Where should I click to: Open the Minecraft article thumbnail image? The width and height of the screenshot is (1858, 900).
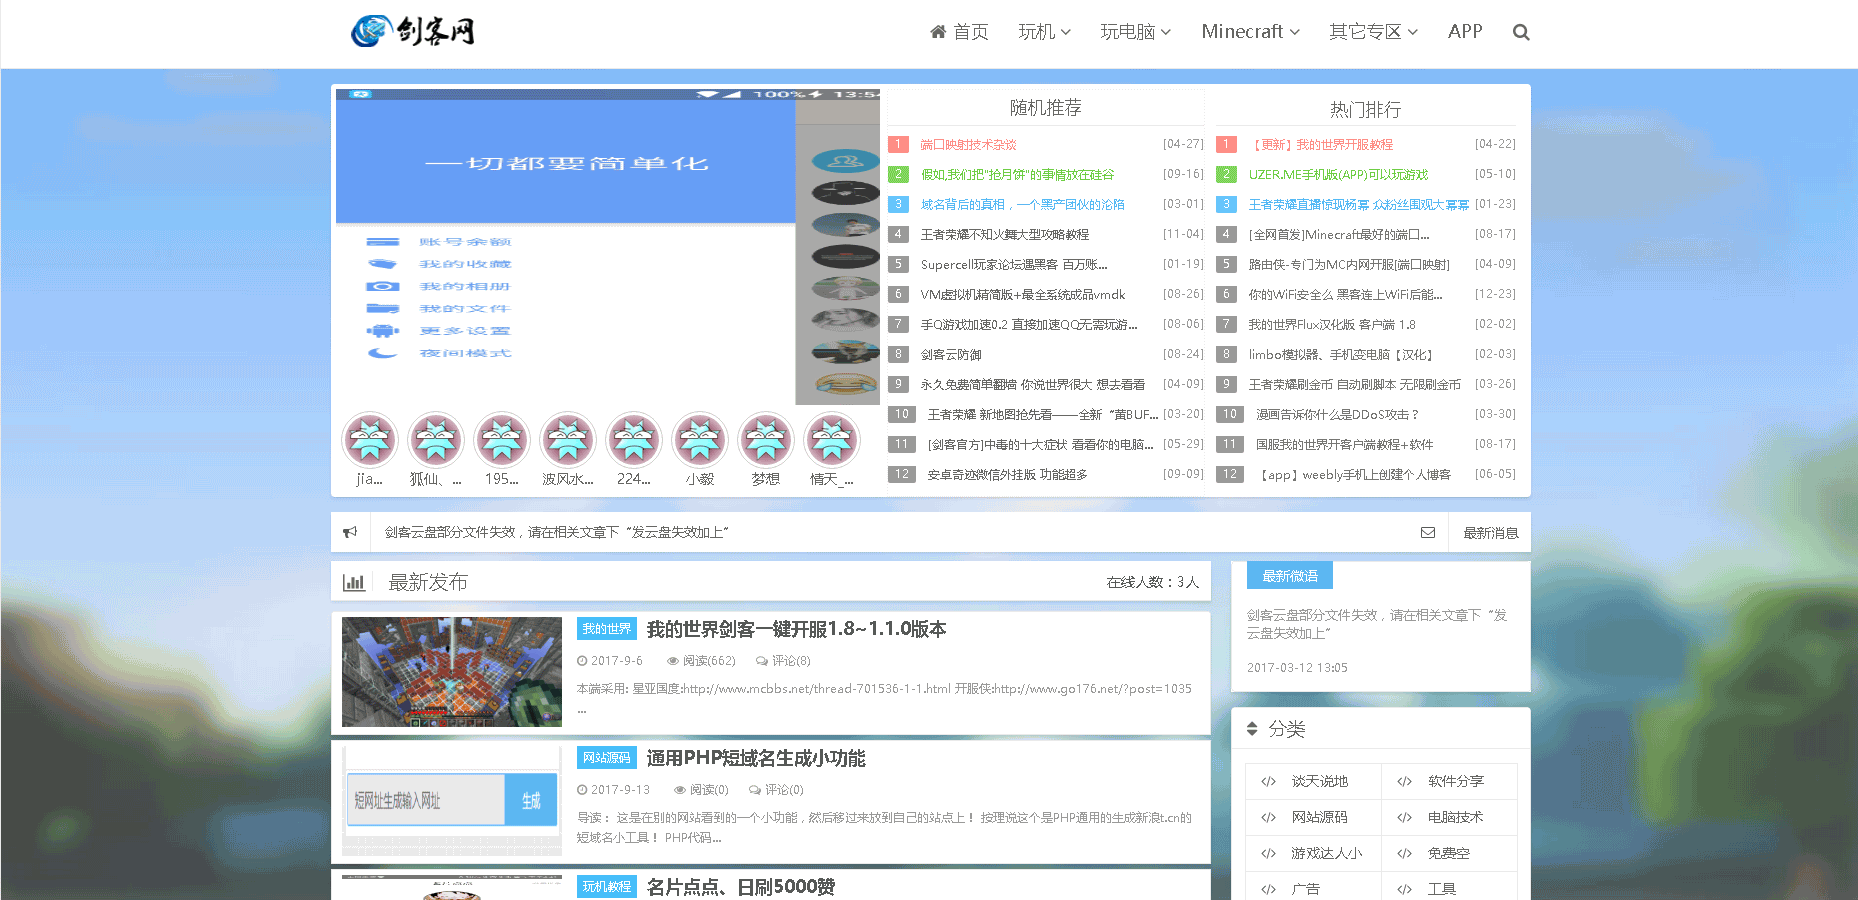(x=452, y=672)
